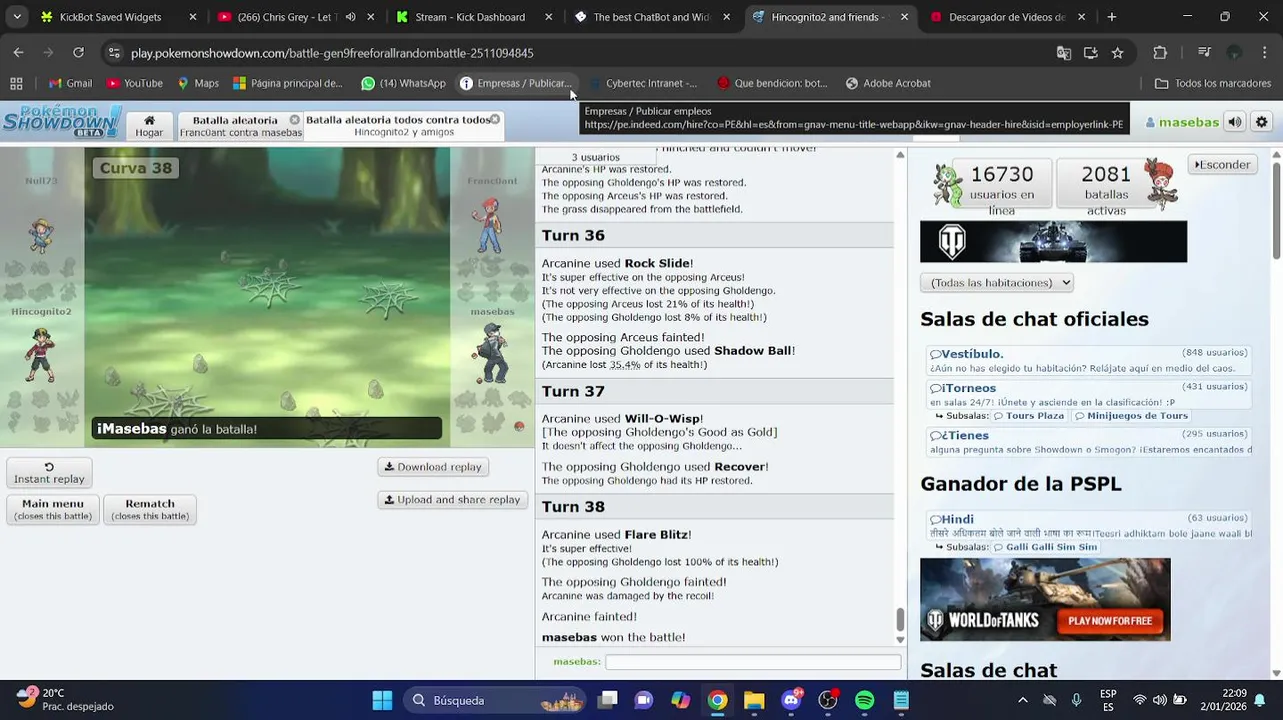Switch to Chris Grey YouTube tab
1283x720 pixels.
[296, 17]
